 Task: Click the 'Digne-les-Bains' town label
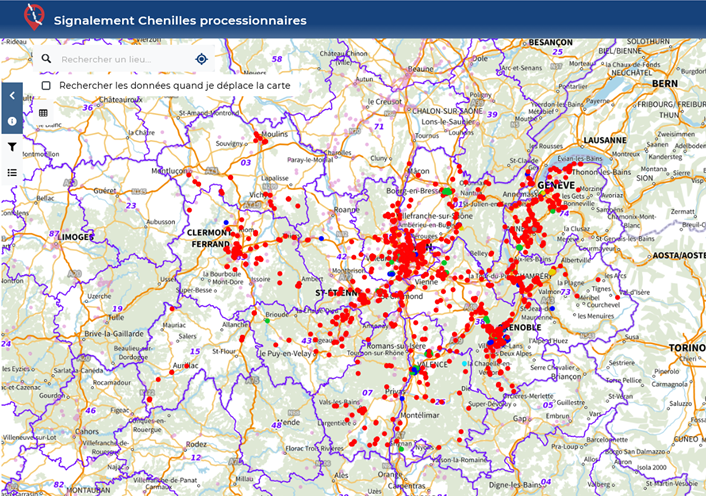515,485
